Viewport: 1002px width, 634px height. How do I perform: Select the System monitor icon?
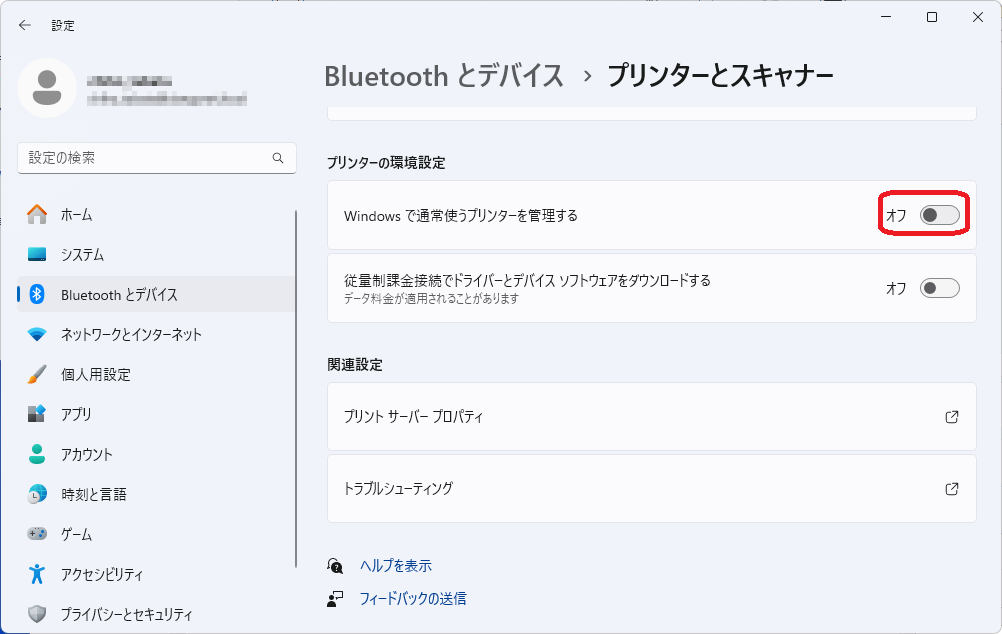coord(37,254)
